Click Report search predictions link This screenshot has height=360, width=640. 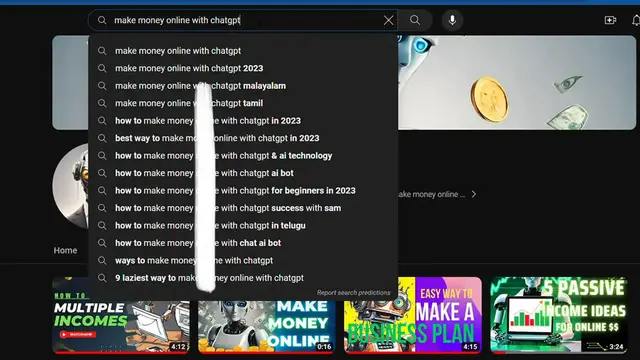(x=353, y=293)
